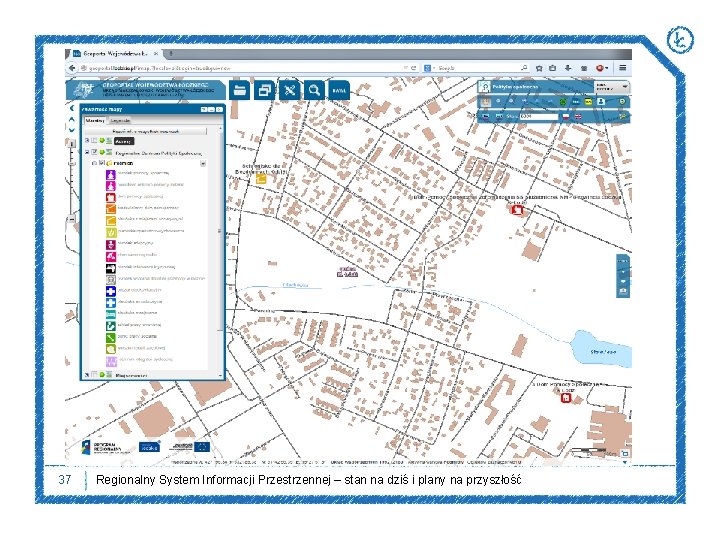The image size is (720, 540).
Task: Toggle the Miejscowości layer checkbox
Action: pyautogui.click(x=94, y=375)
